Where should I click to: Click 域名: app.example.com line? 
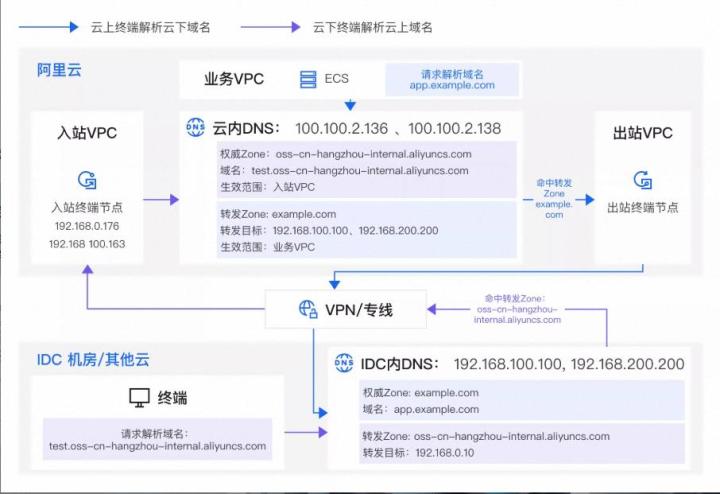click(421, 410)
